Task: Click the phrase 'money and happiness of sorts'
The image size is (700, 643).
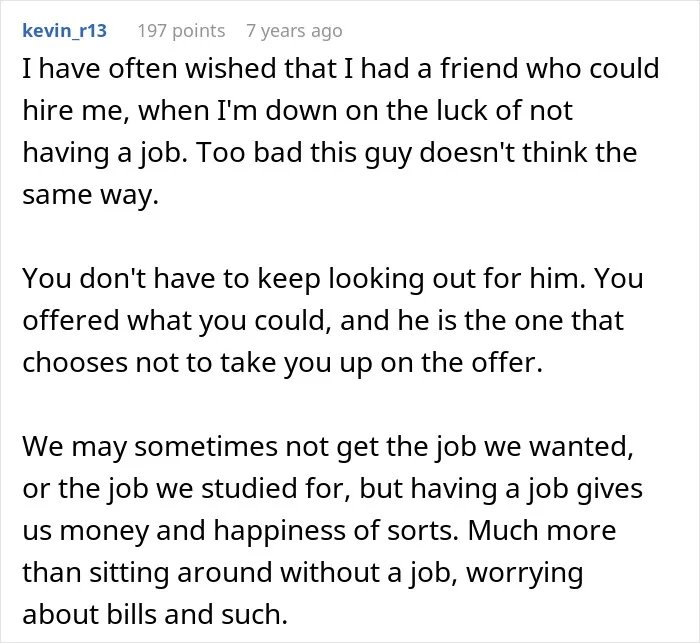Action: point(258,530)
